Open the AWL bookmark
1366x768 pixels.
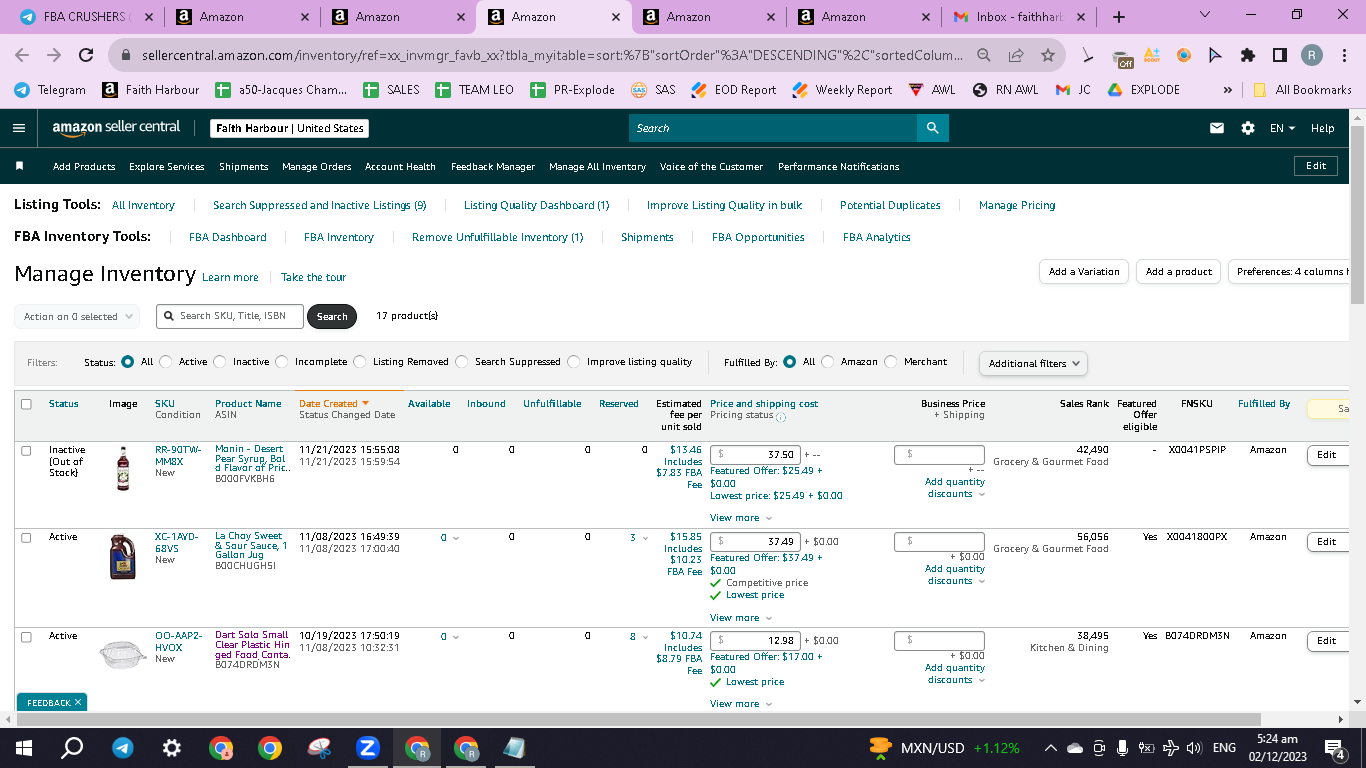point(931,90)
